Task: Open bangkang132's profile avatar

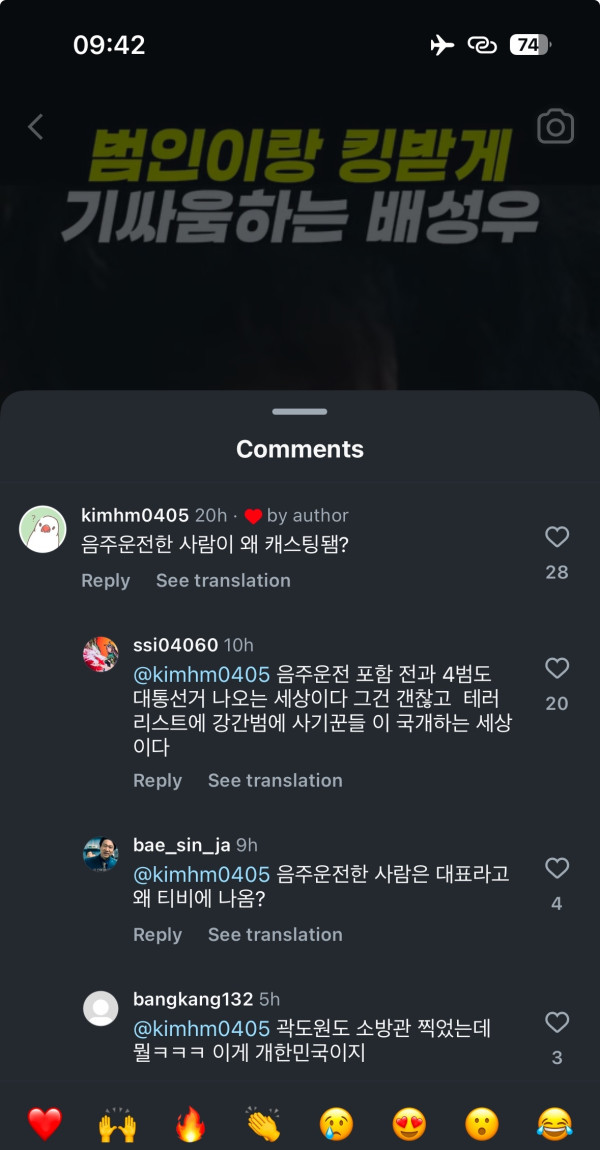Action: click(x=100, y=1008)
